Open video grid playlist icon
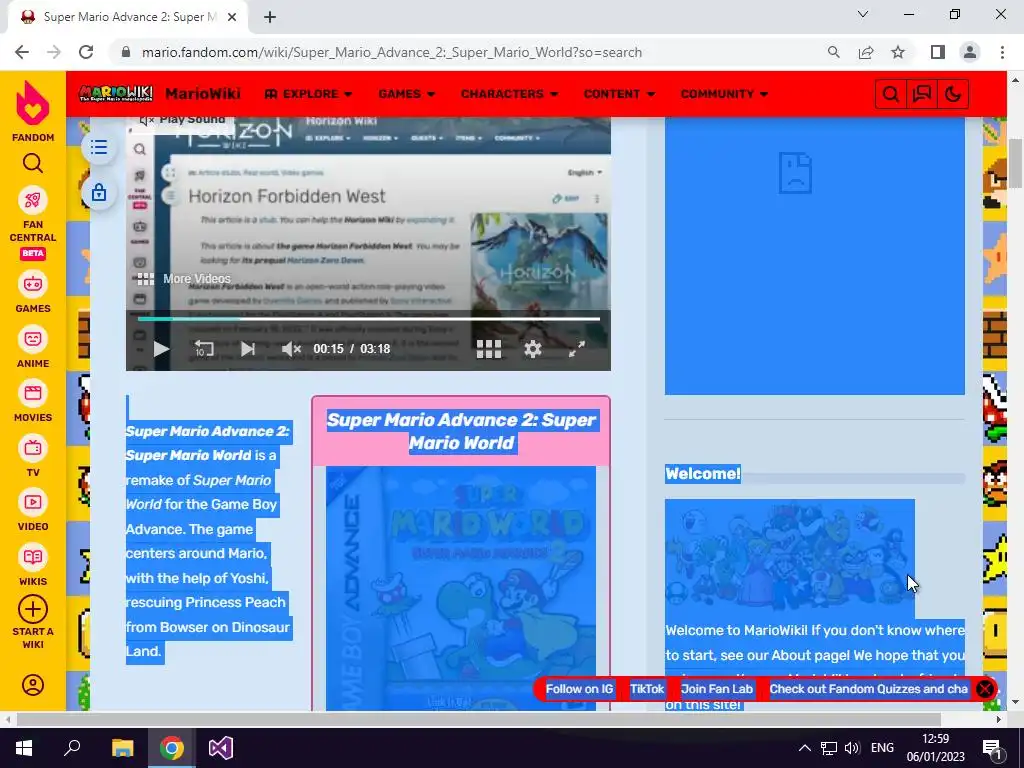 488,349
